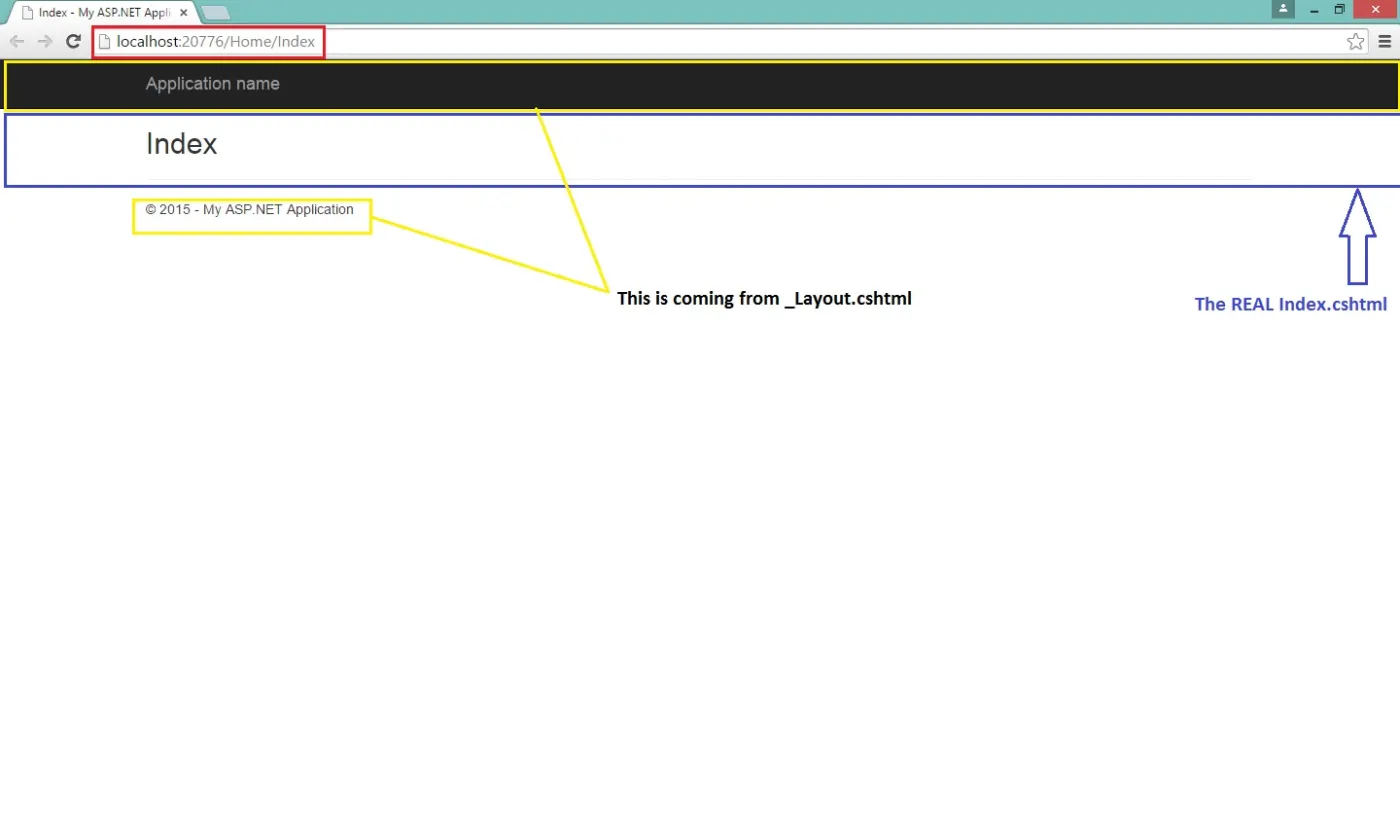1400x837 pixels.
Task: Click the 'This is coming from _Layout.cshtml' label
Action: tap(764, 298)
